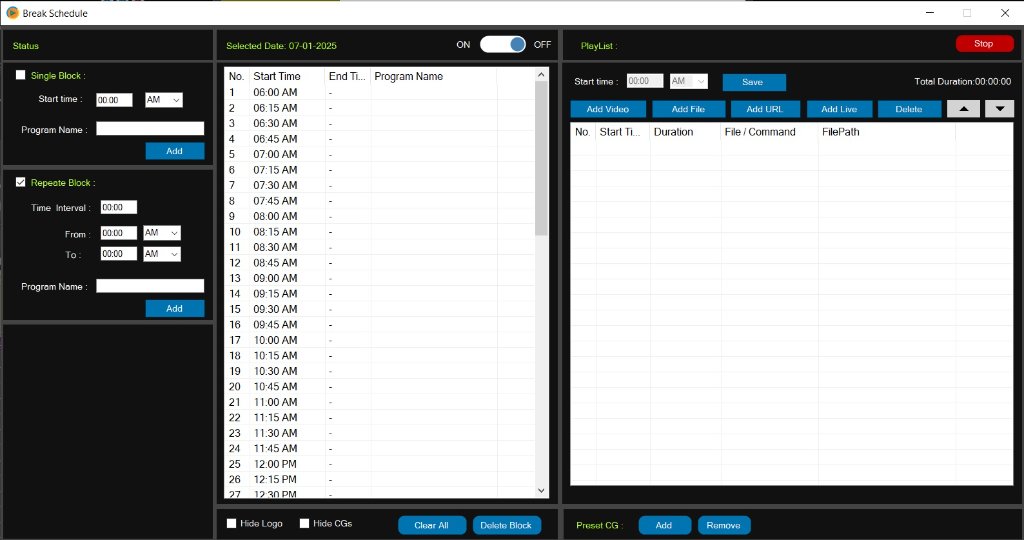Click the FilePath column header
The width and height of the screenshot is (1024, 540).
point(886,132)
